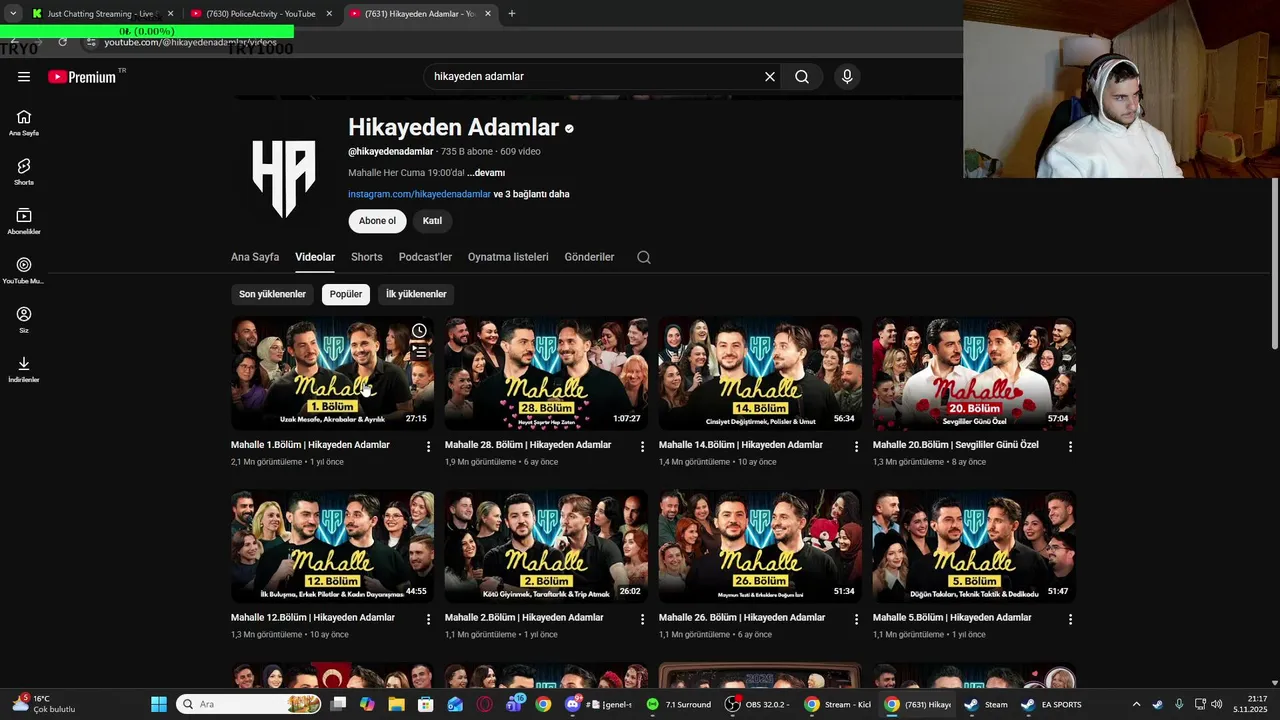Play the Mahalle 5.Bölüm thumbnail
The height and width of the screenshot is (720, 1280).
974,546
